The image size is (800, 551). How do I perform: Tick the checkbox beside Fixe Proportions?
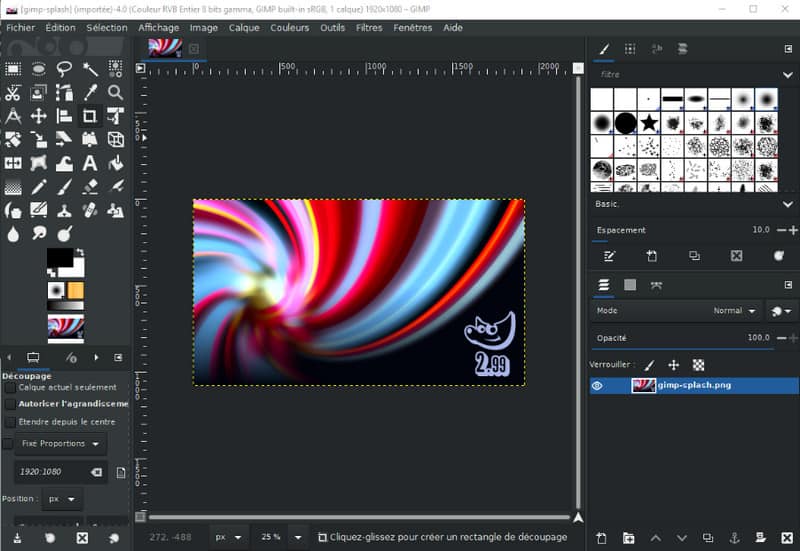pos(8,444)
